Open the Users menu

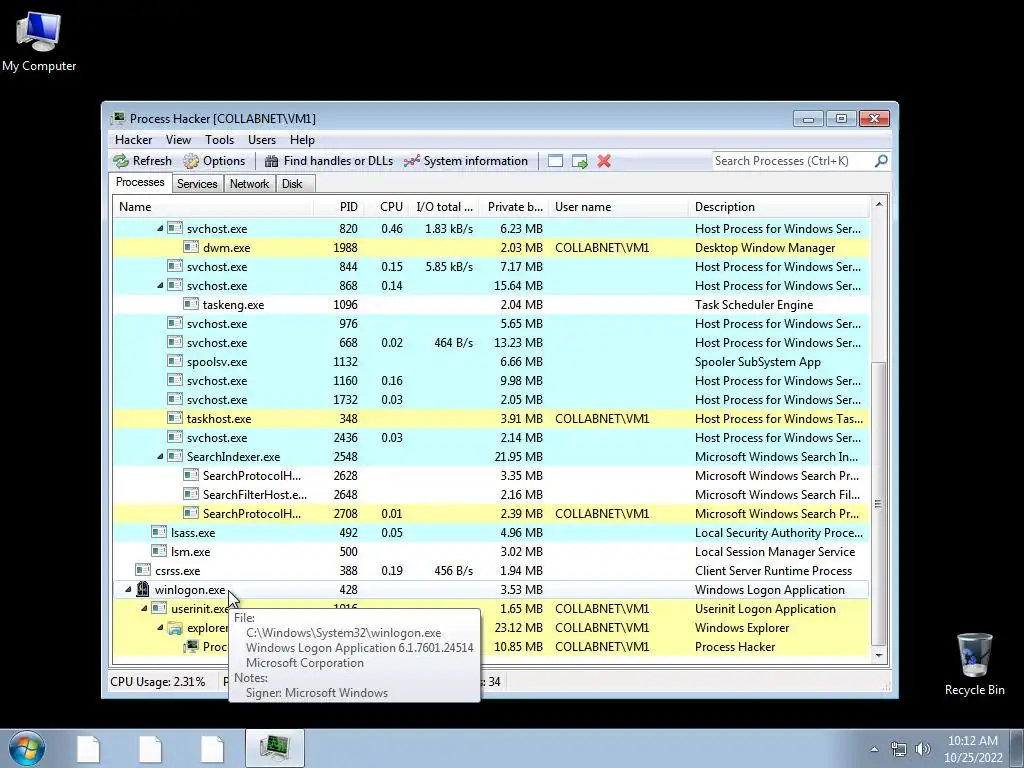tap(261, 140)
